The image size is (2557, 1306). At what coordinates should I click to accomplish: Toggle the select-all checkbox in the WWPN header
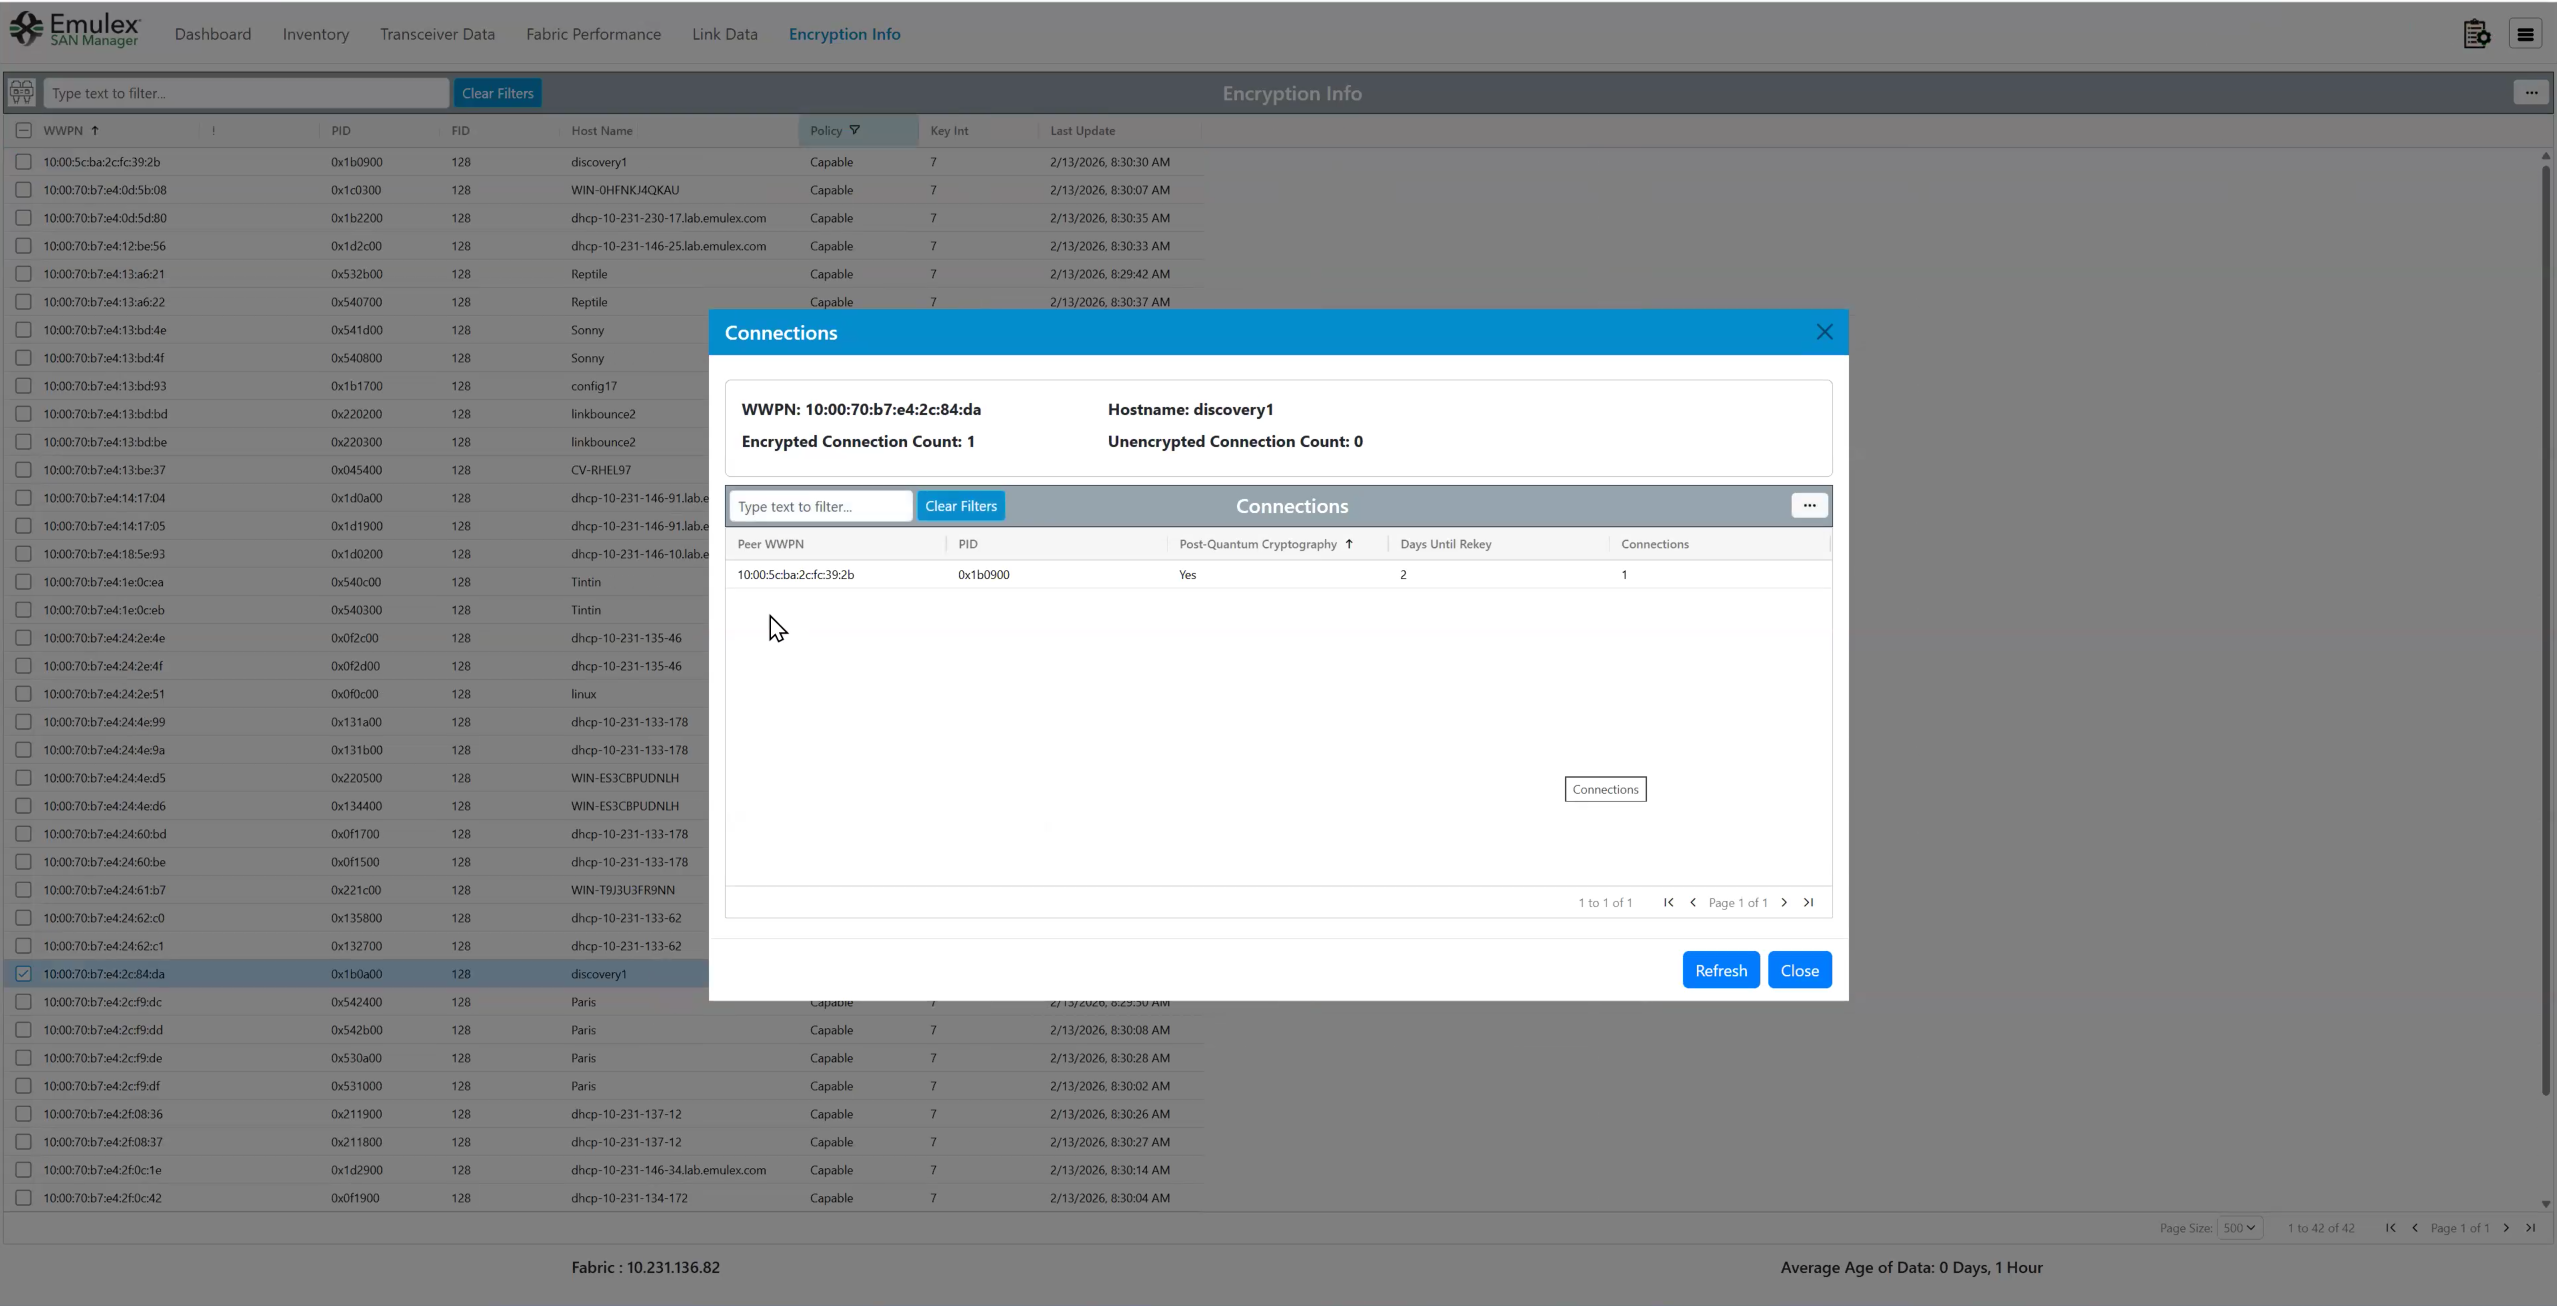tap(23, 131)
